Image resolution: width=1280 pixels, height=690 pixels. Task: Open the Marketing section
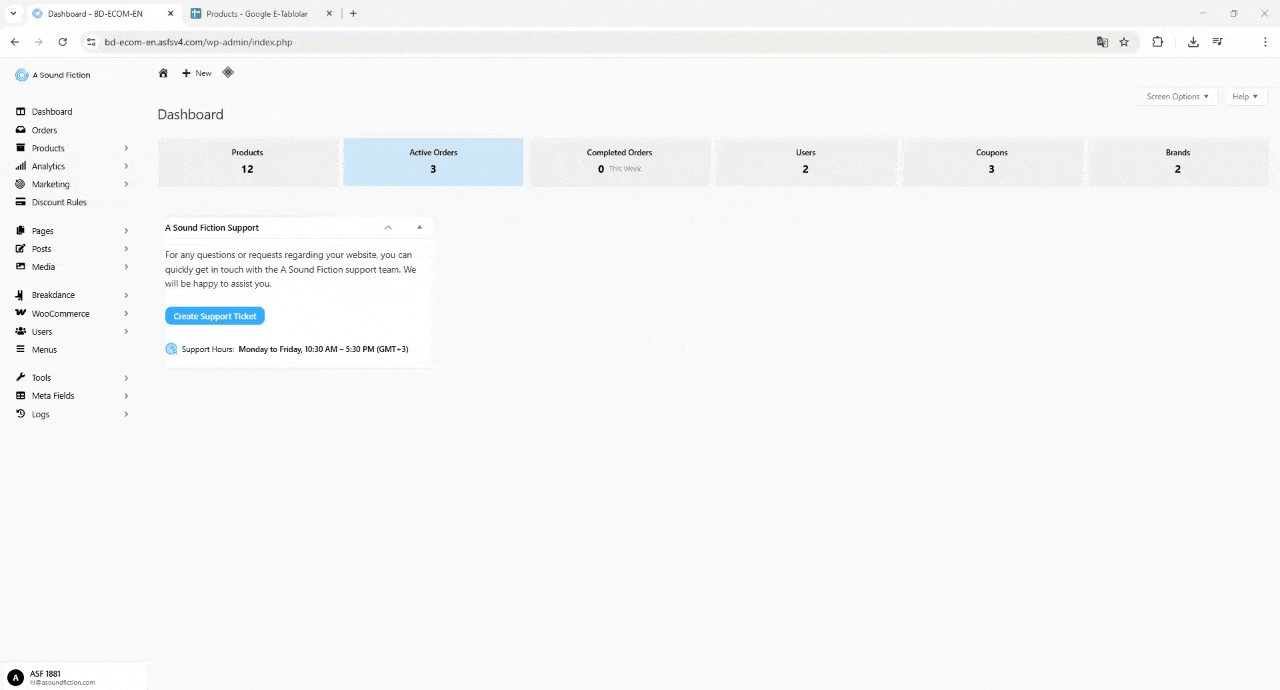click(50, 184)
